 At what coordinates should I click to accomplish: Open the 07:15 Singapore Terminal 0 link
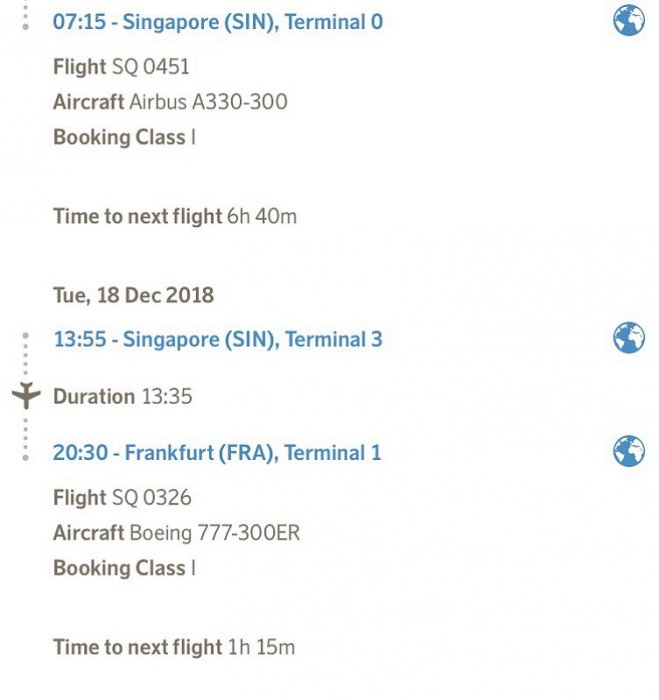click(x=217, y=21)
